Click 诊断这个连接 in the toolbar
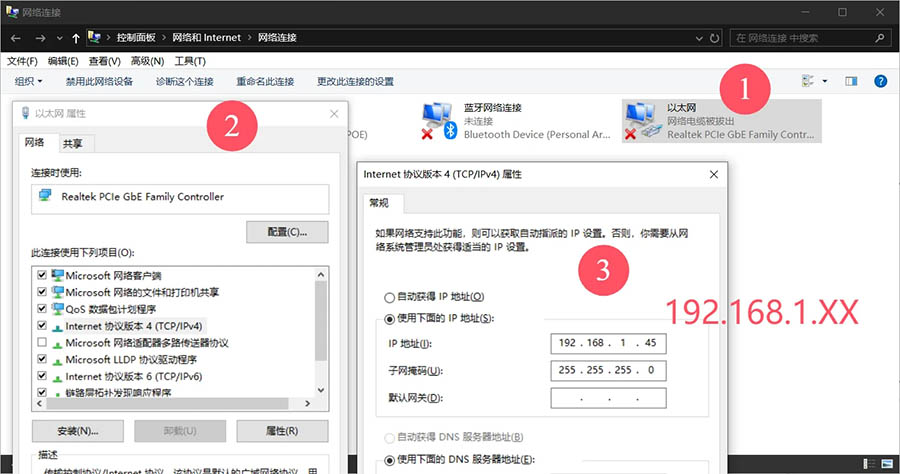This screenshot has height=474, width=900. (x=185, y=81)
